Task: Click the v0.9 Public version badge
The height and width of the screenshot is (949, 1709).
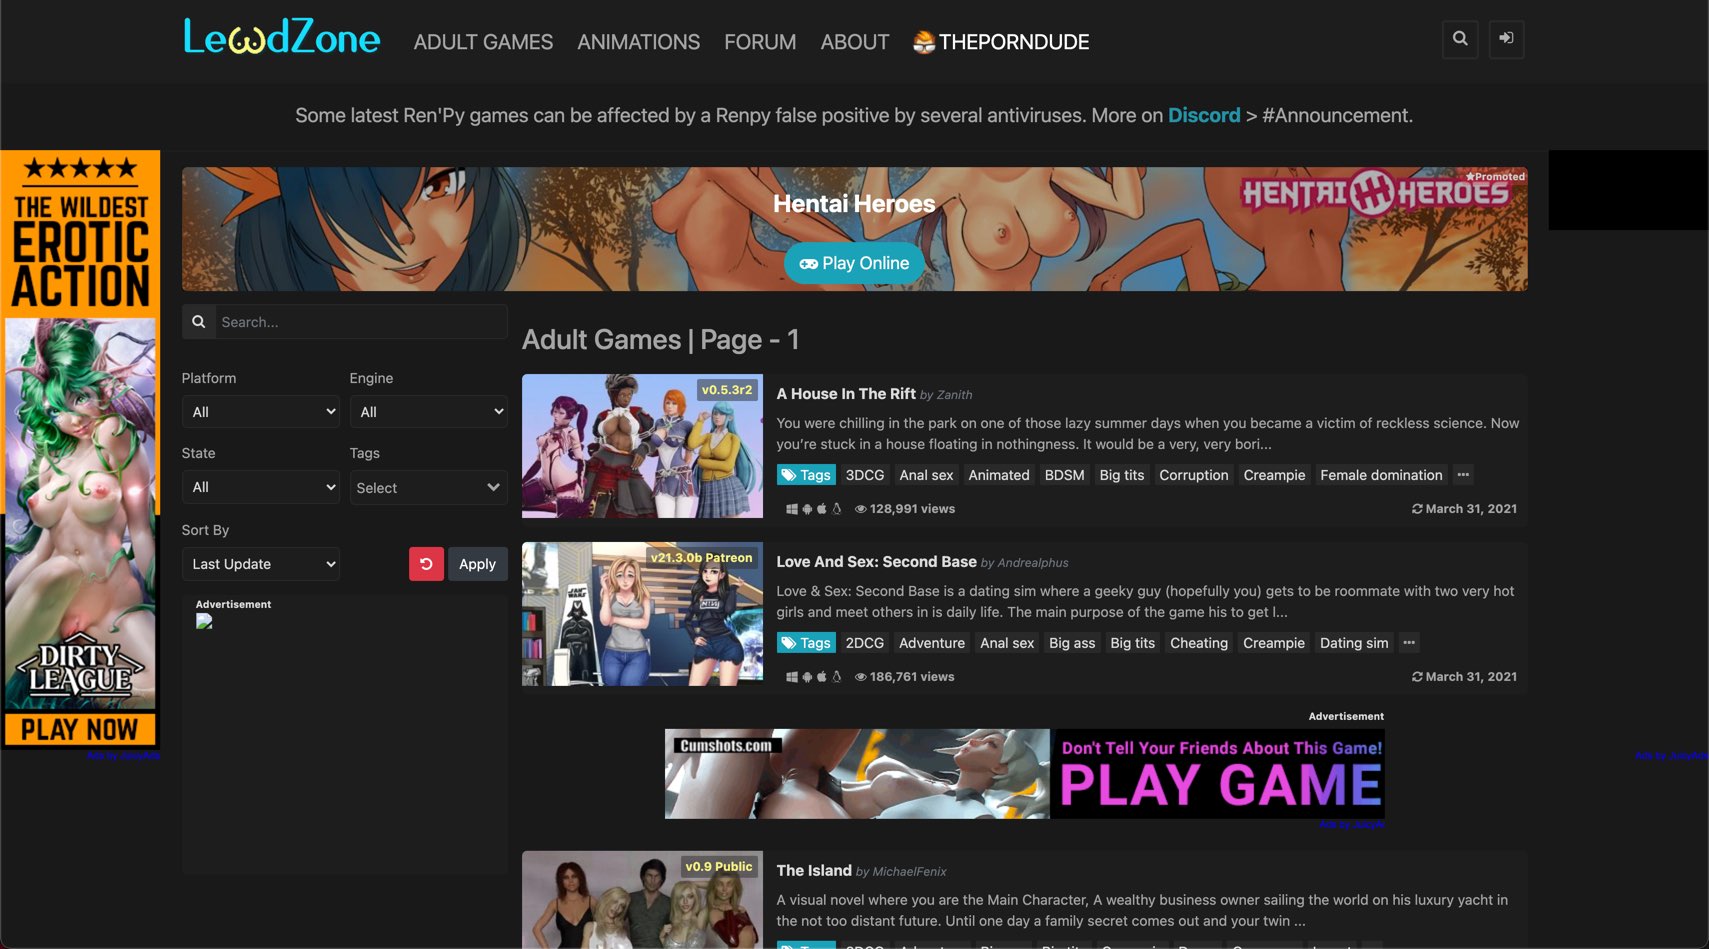Action: (x=718, y=867)
